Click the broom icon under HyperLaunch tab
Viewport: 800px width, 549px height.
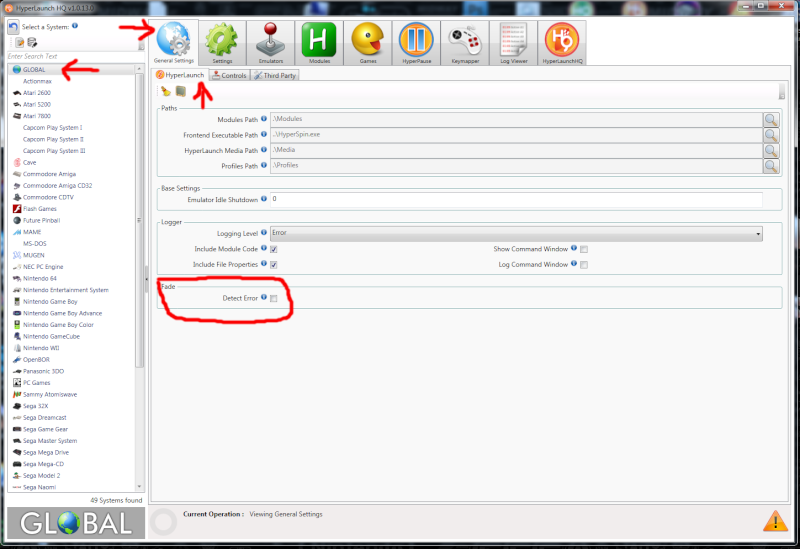point(166,91)
